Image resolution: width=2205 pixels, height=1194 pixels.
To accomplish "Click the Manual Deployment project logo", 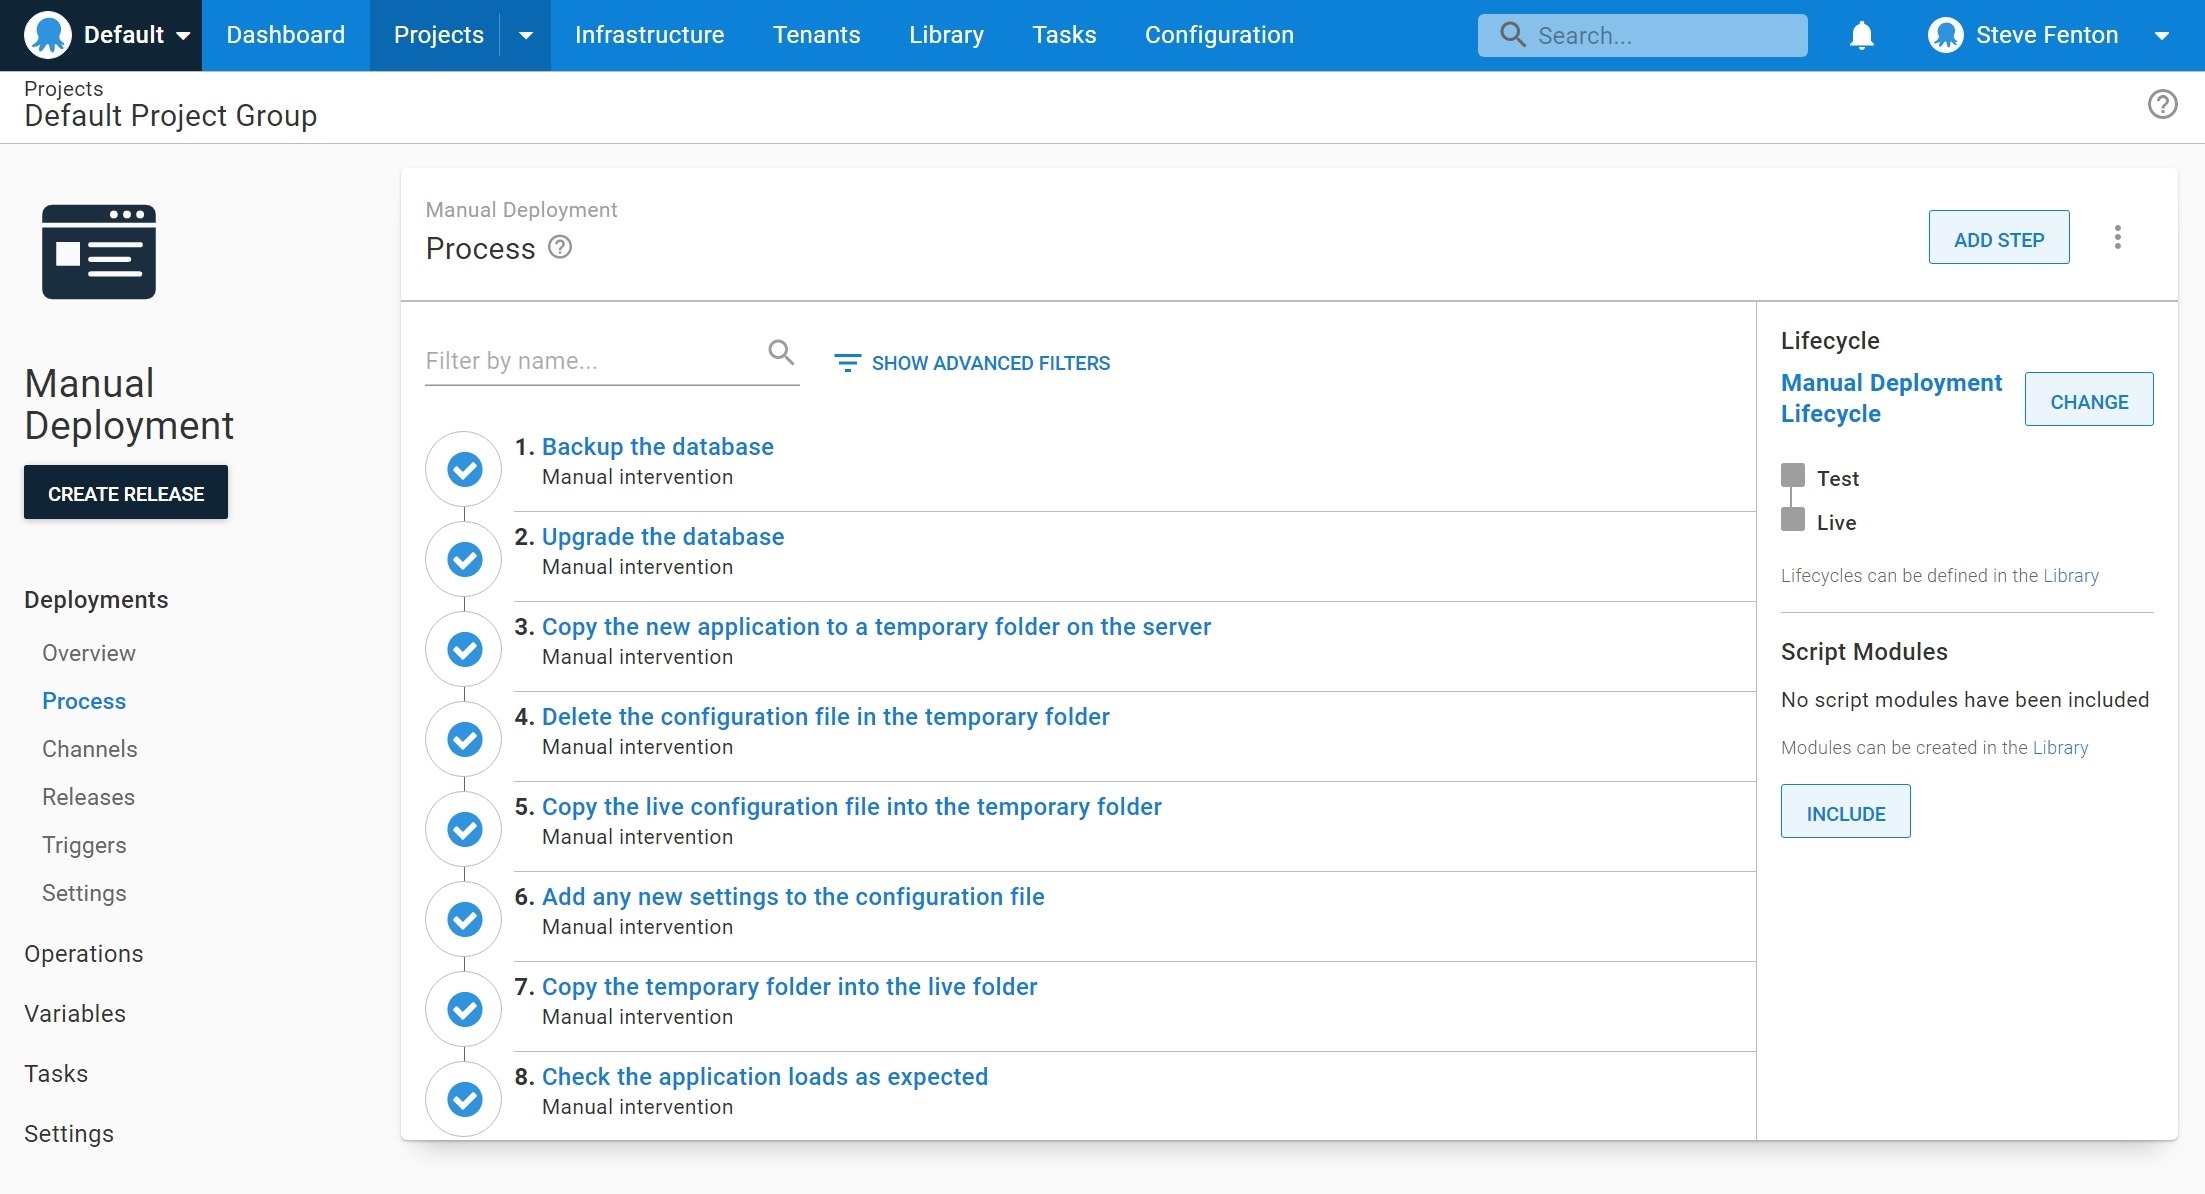I will point(99,252).
